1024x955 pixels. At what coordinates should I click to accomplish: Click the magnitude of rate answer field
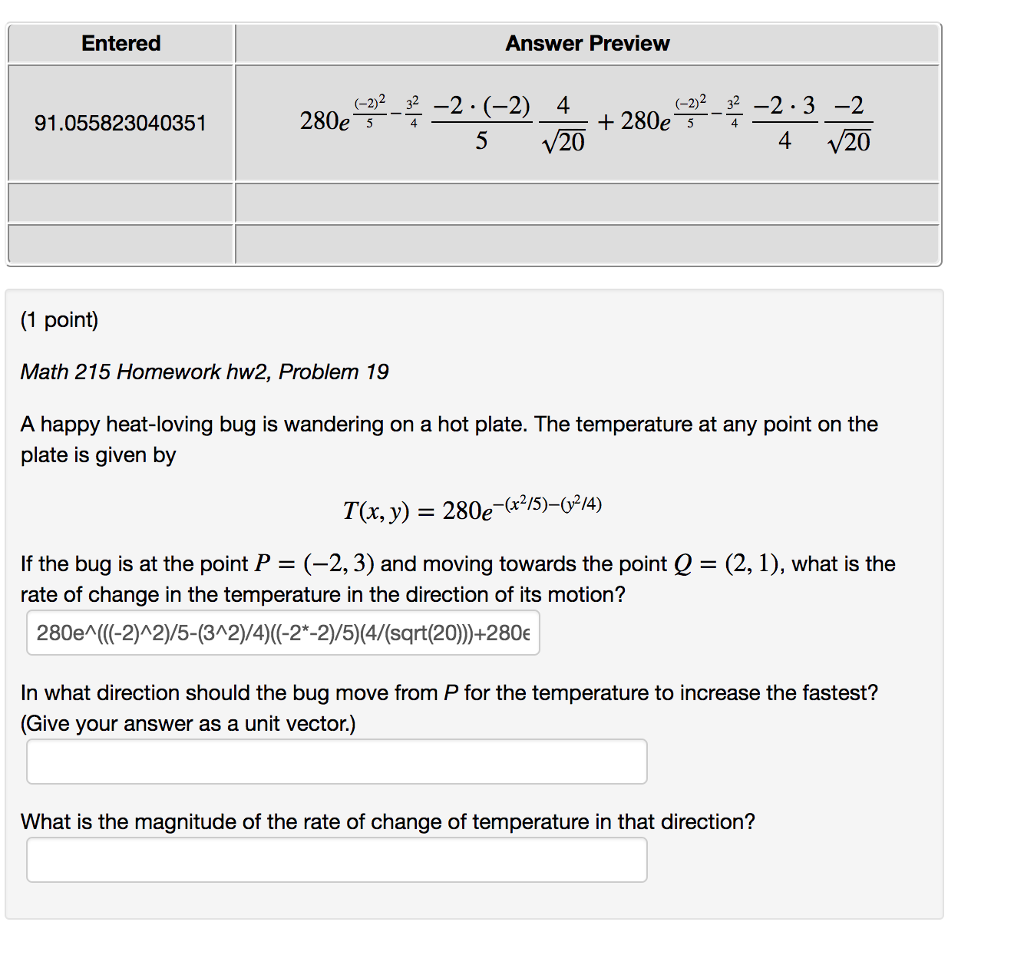337,859
